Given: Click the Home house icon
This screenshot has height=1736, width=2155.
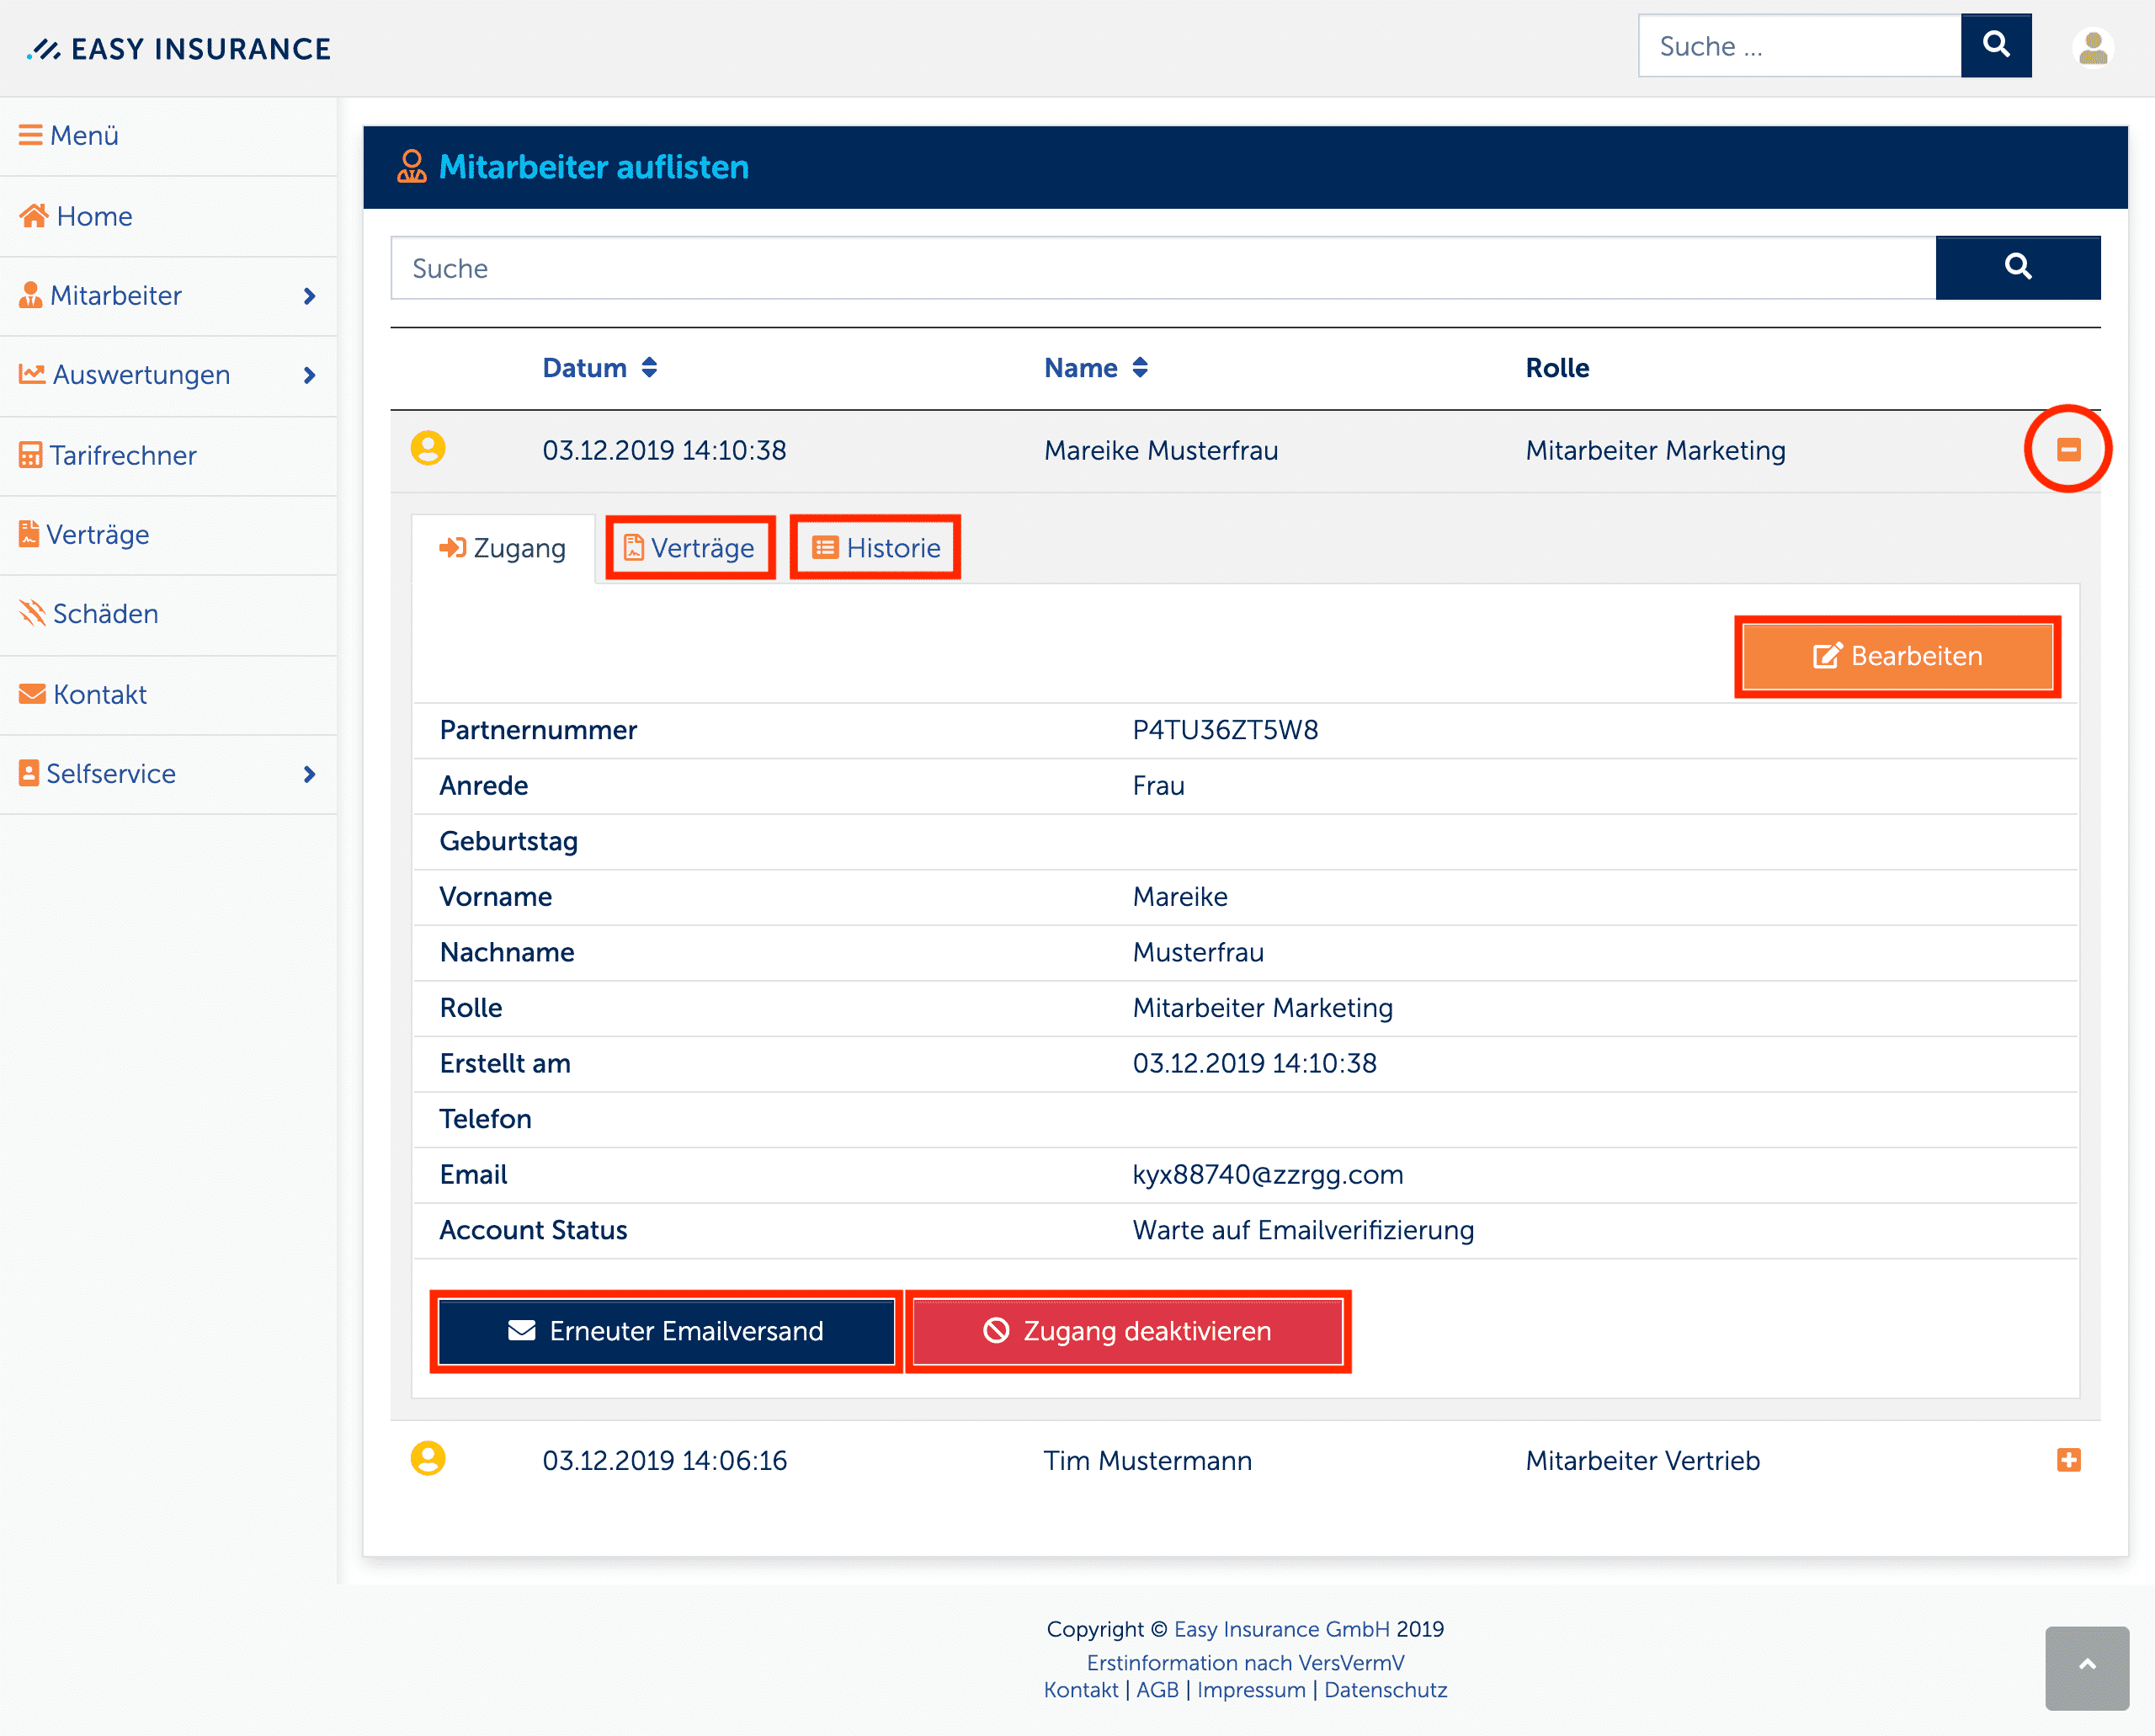Looking at the screenshot, I should coord(34,215).
